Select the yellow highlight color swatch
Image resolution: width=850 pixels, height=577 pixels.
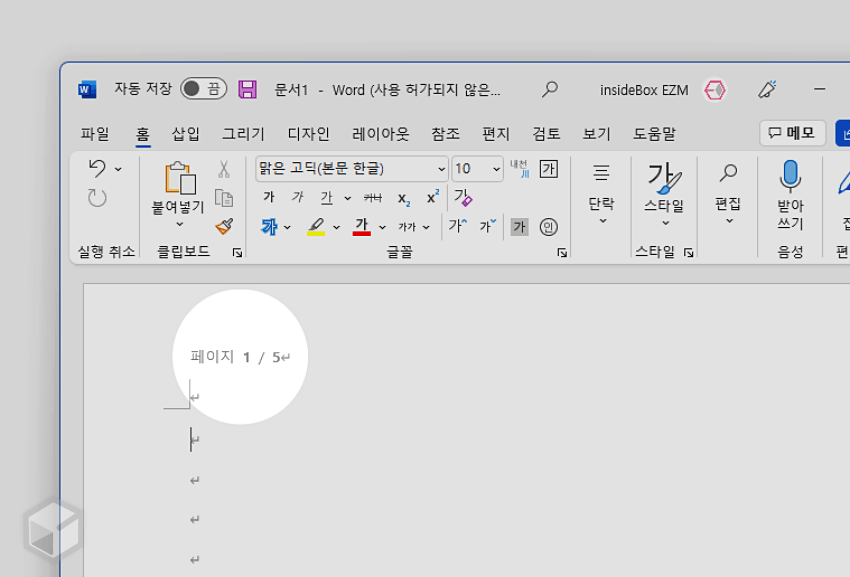(316, 231)
